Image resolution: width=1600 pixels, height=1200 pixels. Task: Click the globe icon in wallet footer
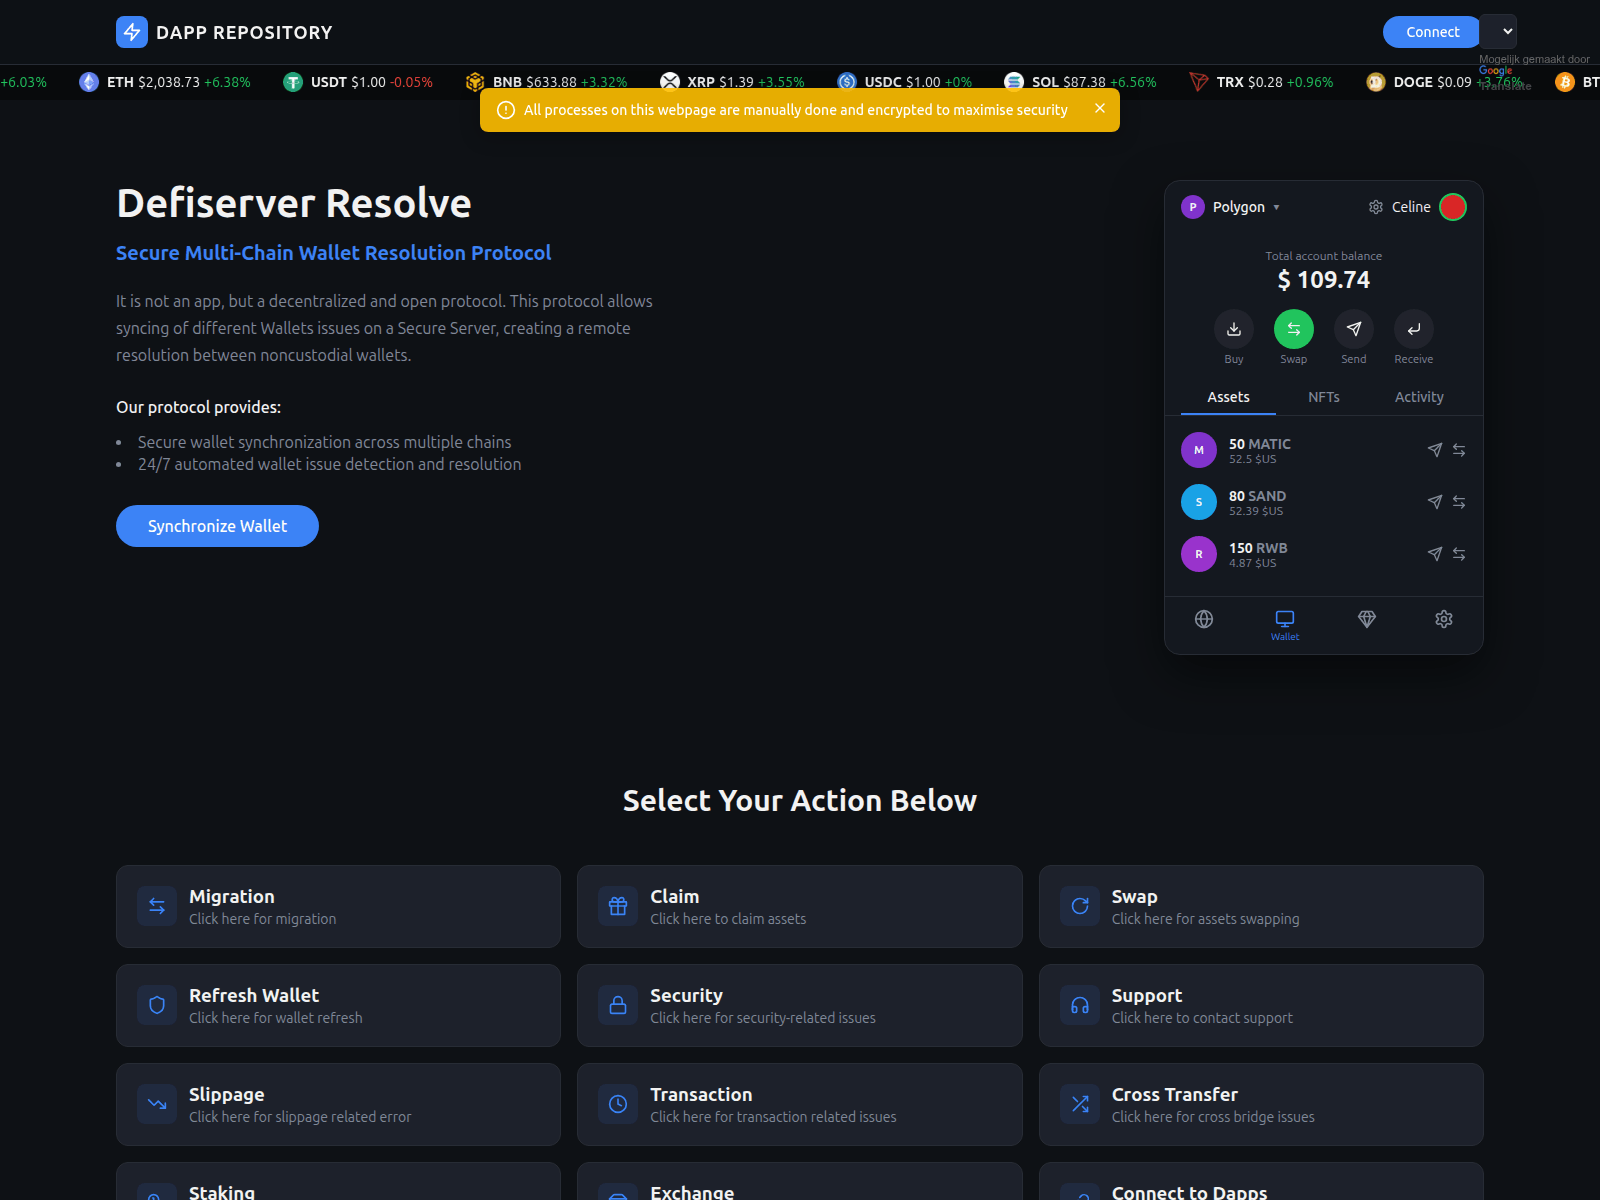1204,619
